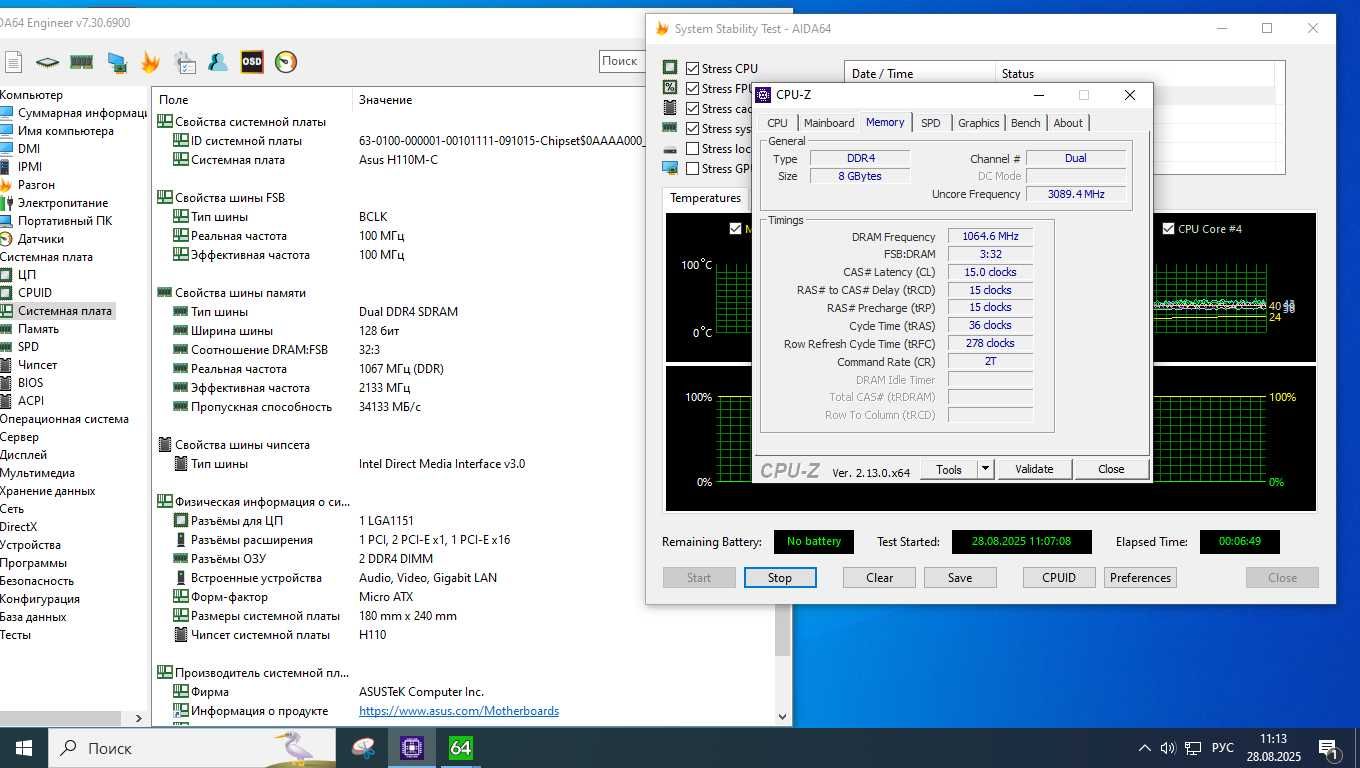
Task: Open BIOS node in sidebar tree
Action: pos(30,383)
